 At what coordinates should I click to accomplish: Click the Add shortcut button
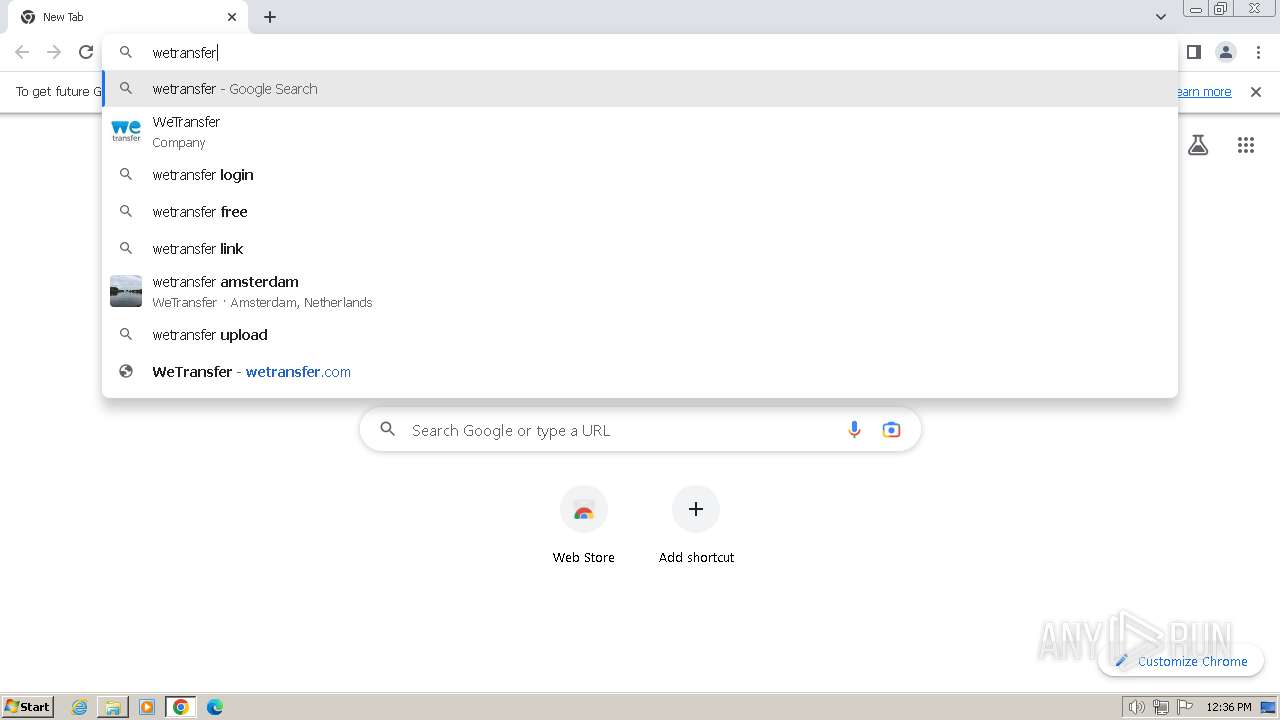pos(696,525)
